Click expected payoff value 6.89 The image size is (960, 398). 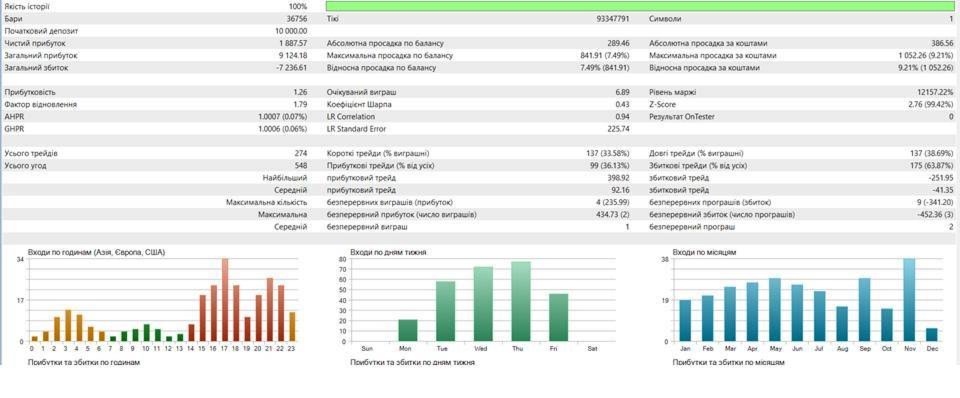click(623, 92)
